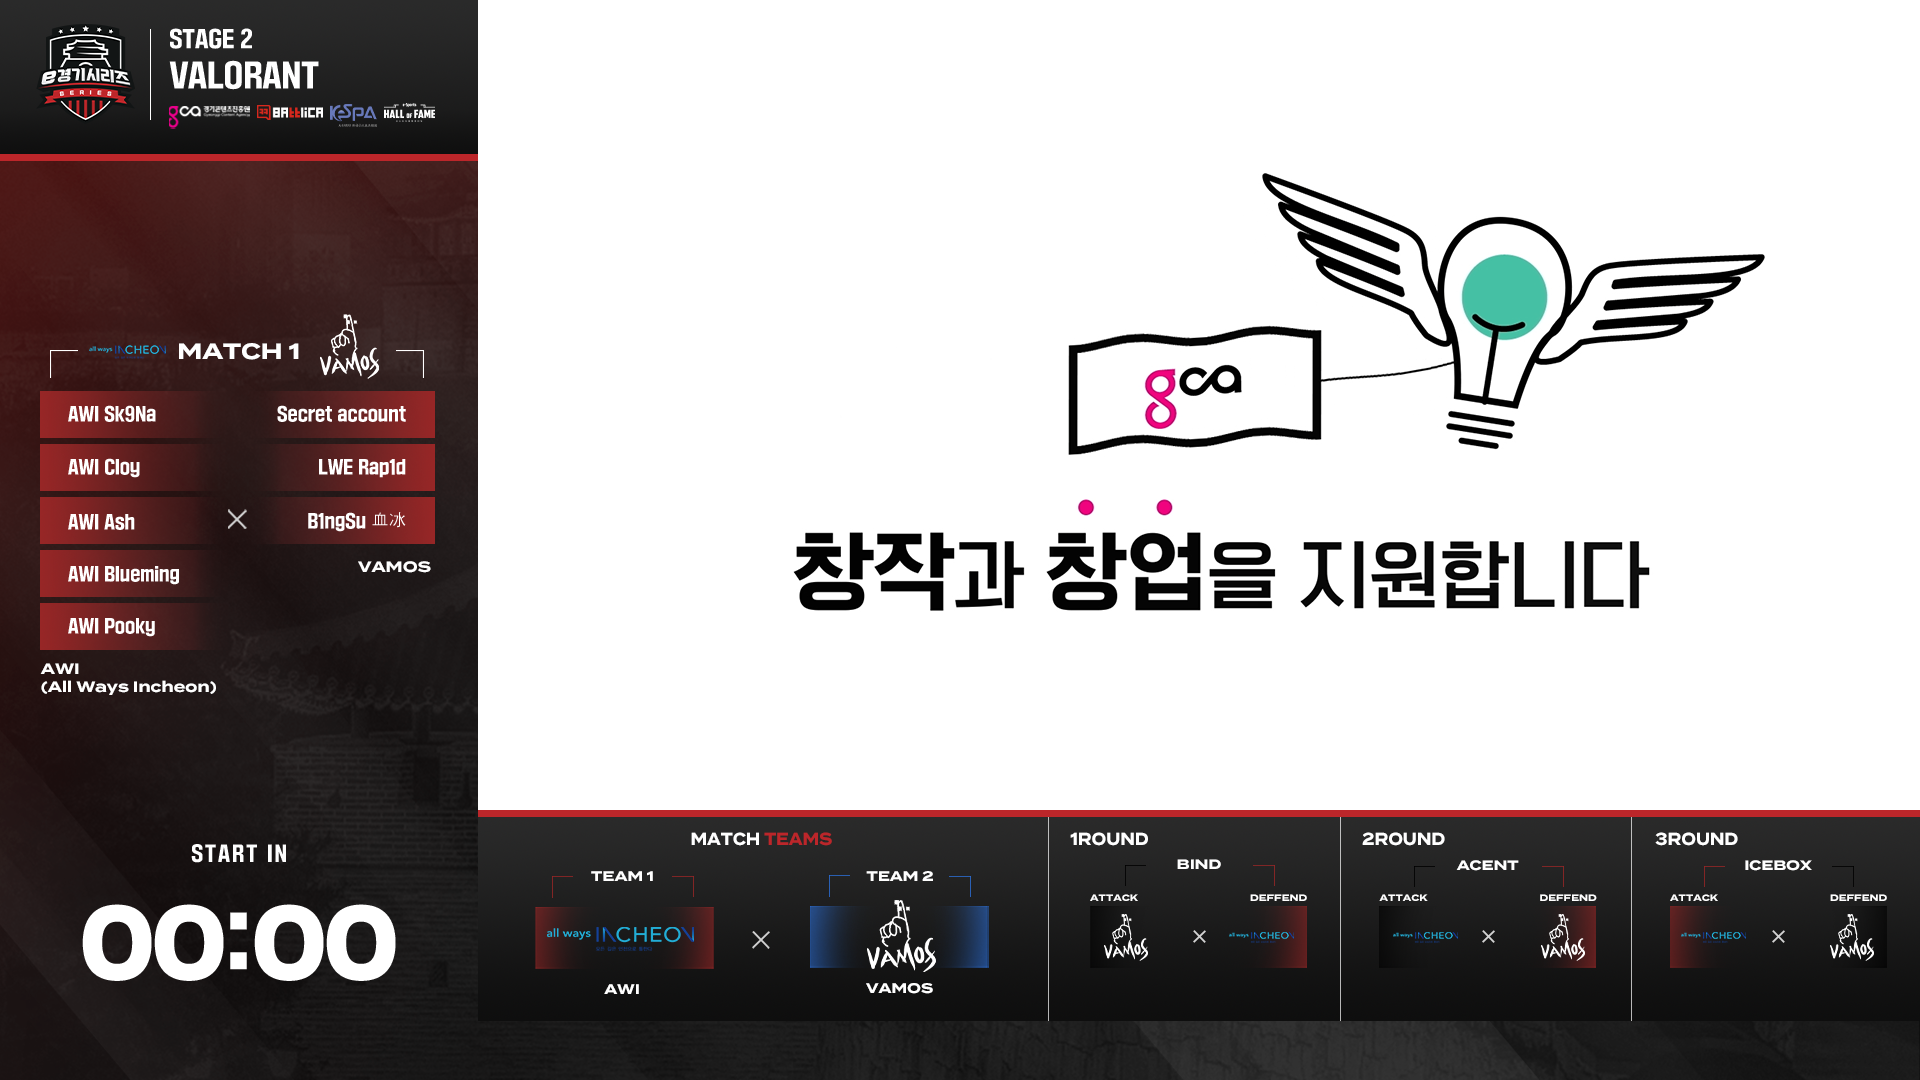Click the ACENT map name

click(x=1487, y=865)
